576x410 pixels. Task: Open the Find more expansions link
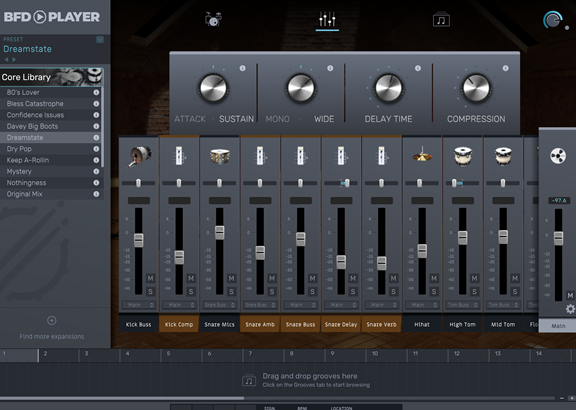(51, 337)
